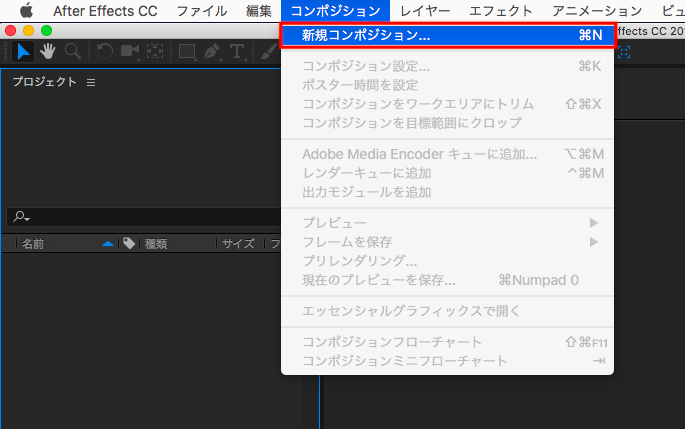This screenshot has width=685, height=429.
Task: Choose レンダーキューに追加 menu item
Action: click(x=447, y=173)
